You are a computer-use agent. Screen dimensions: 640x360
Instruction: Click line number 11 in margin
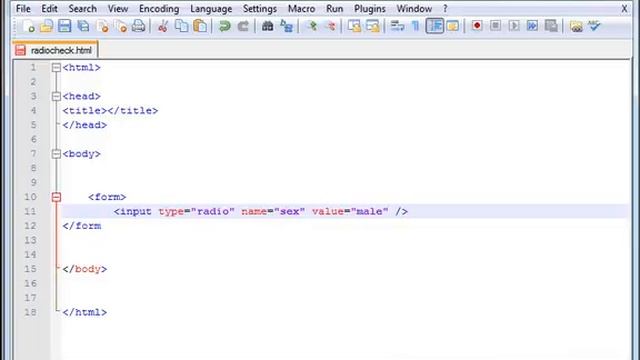(30, 211)
